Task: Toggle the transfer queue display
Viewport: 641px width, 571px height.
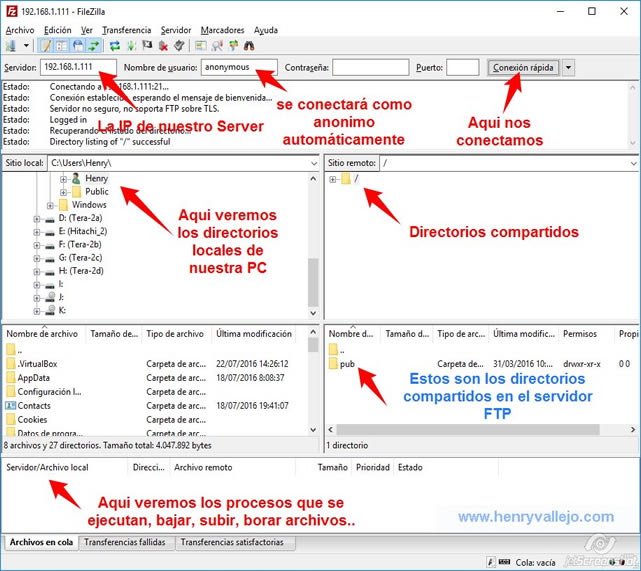Action: point(94,46)
